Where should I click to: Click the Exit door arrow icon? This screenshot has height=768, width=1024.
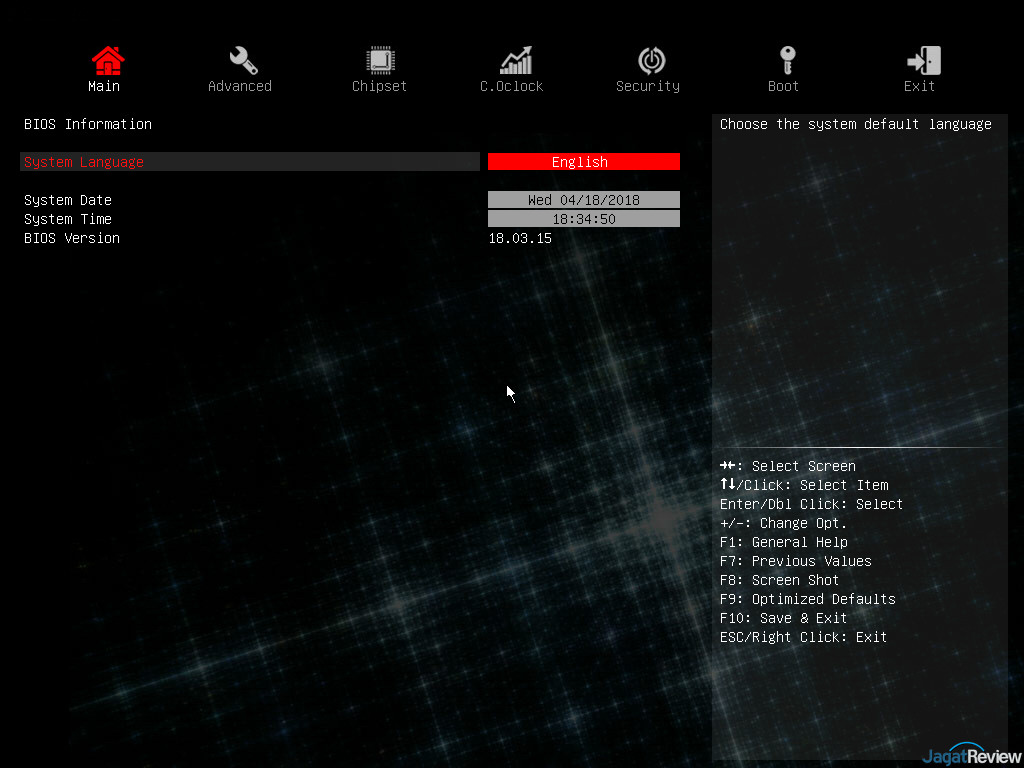[922, 60]
